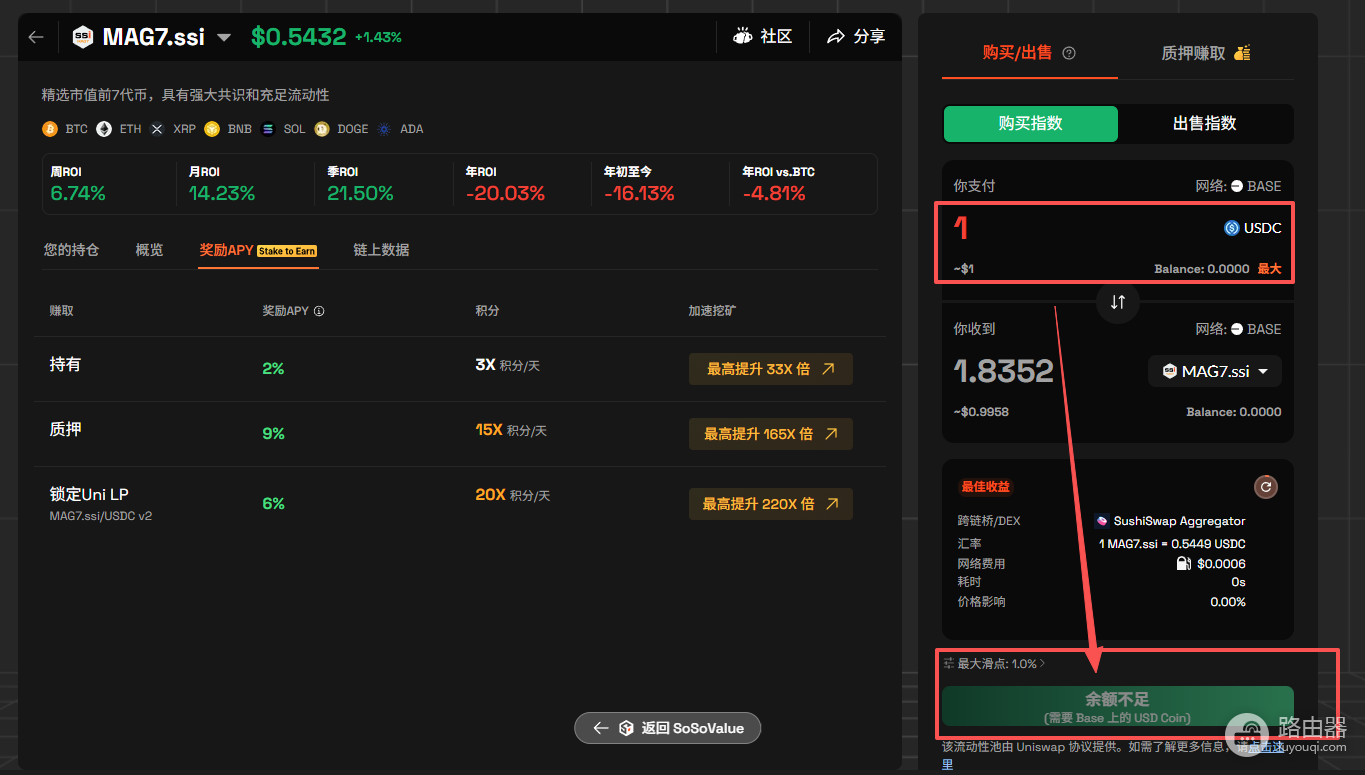Click the exchange rate 1 MAG7.ssi = 0.5449 USDC
Screen dimensions: 1365x775
1172,544
